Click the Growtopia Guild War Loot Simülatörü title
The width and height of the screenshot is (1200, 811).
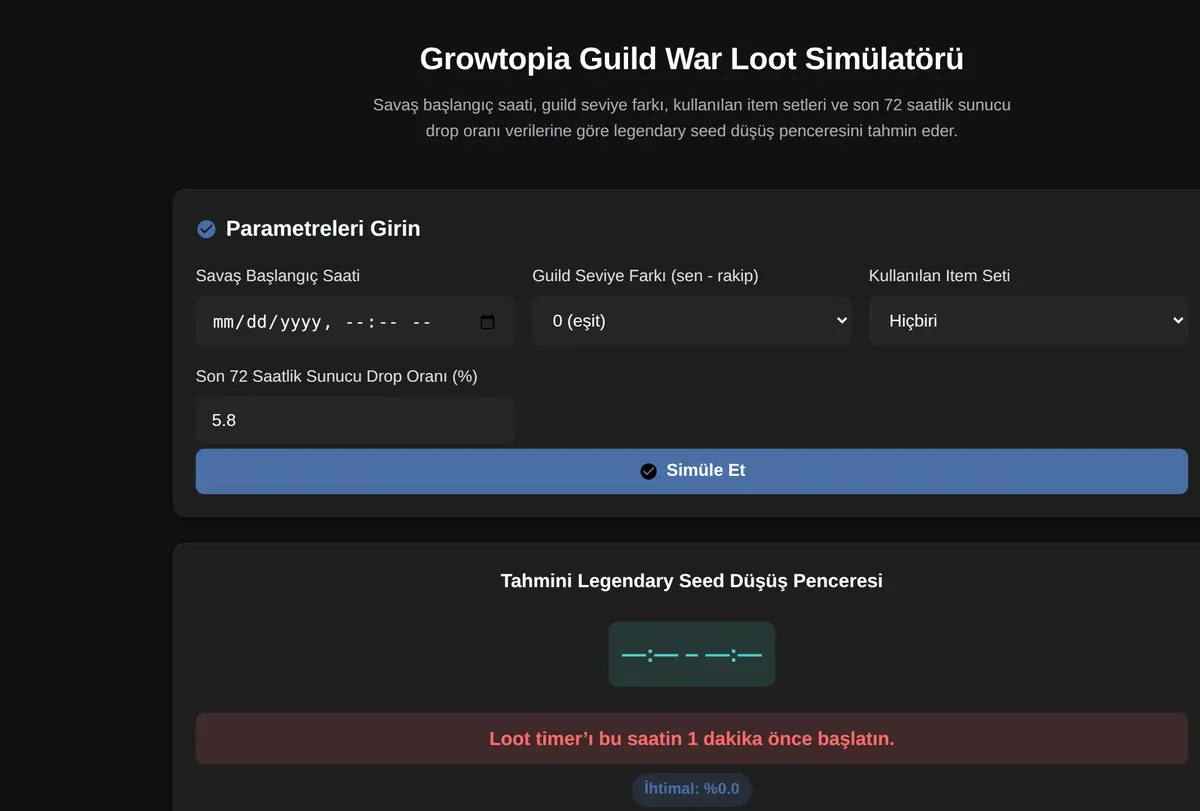(x=692, y=58)
